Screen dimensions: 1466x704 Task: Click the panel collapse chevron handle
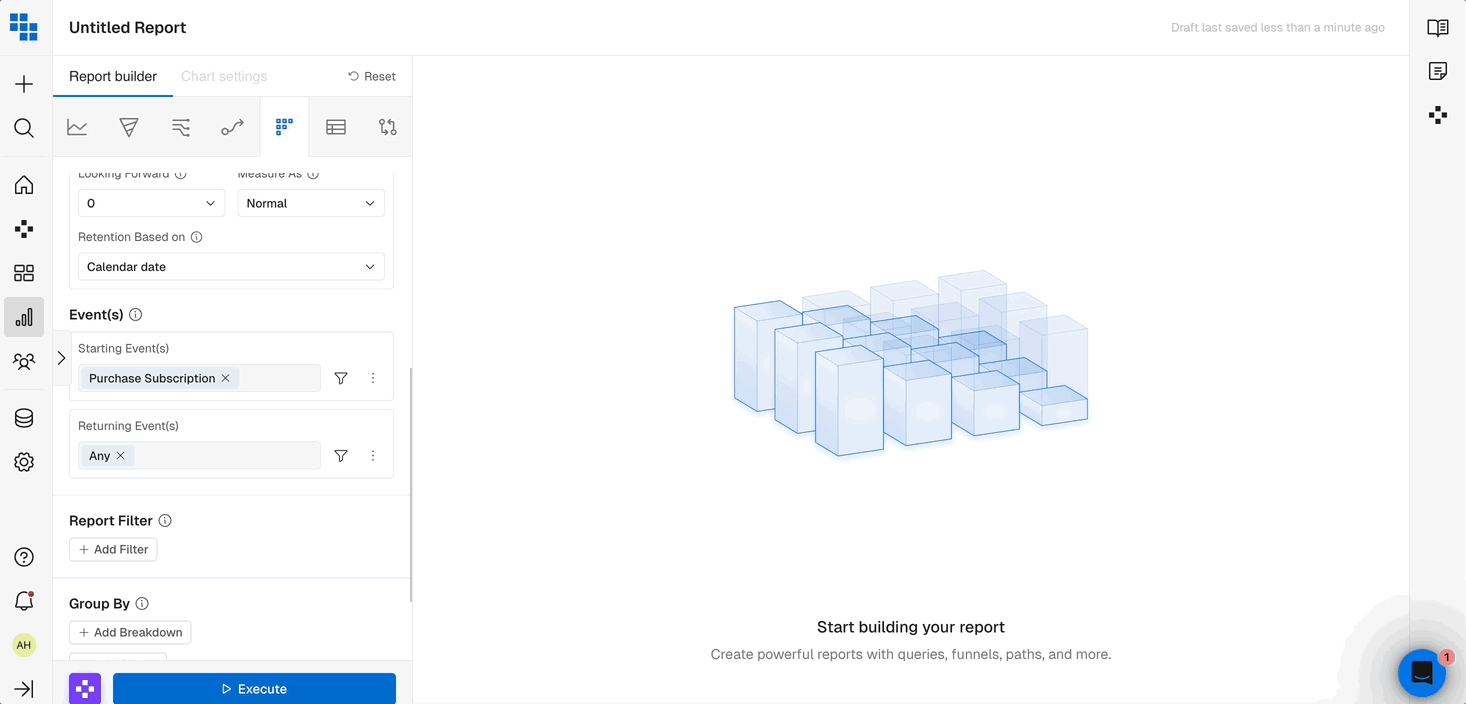(61, 358)
